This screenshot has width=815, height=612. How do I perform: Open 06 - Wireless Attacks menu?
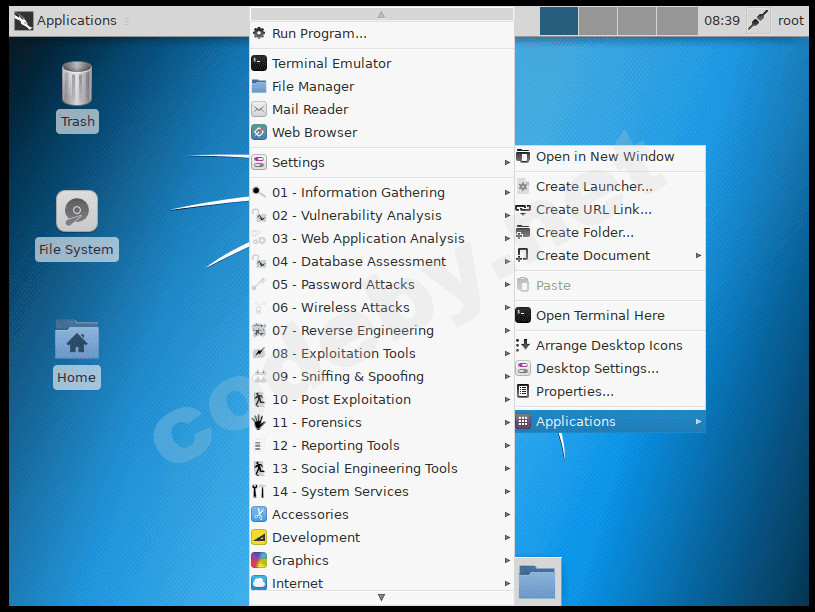382,307
